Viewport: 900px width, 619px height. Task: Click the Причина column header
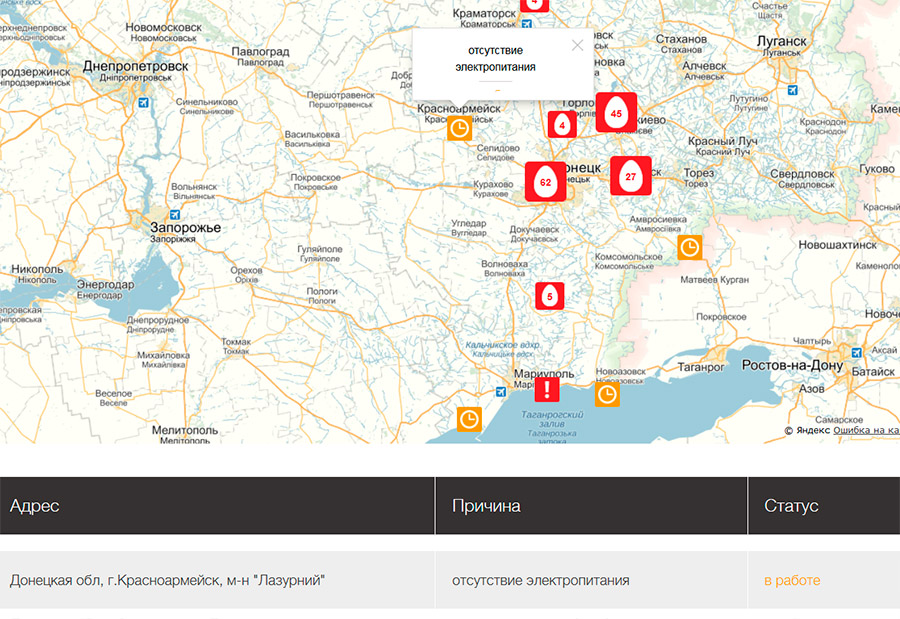486,506
